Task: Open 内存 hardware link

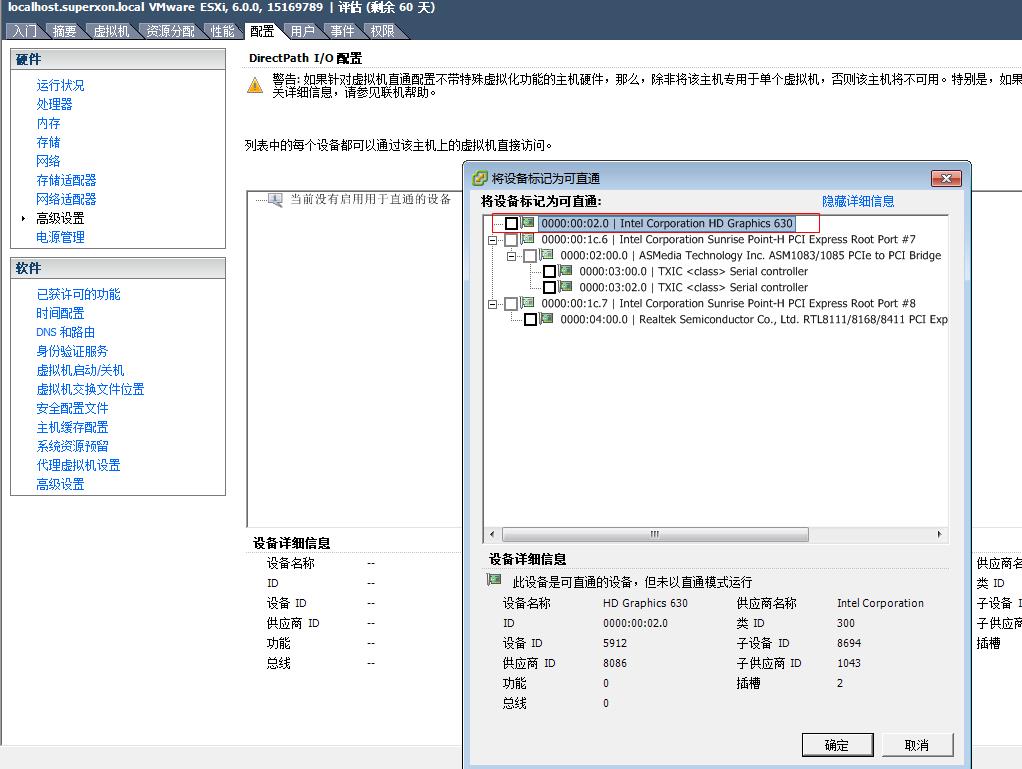Action: click(48, 123)
